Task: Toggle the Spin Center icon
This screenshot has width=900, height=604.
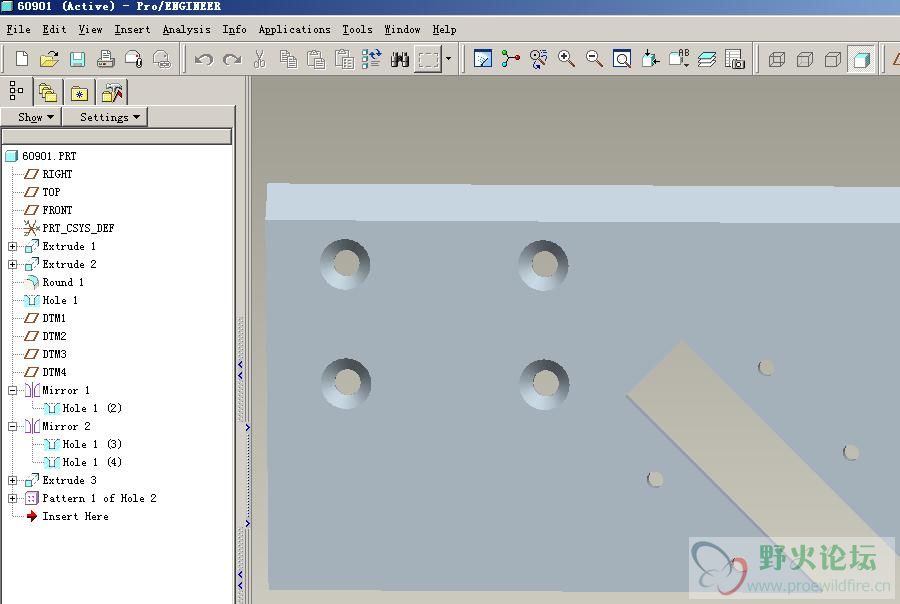Action: pos(510,59)
